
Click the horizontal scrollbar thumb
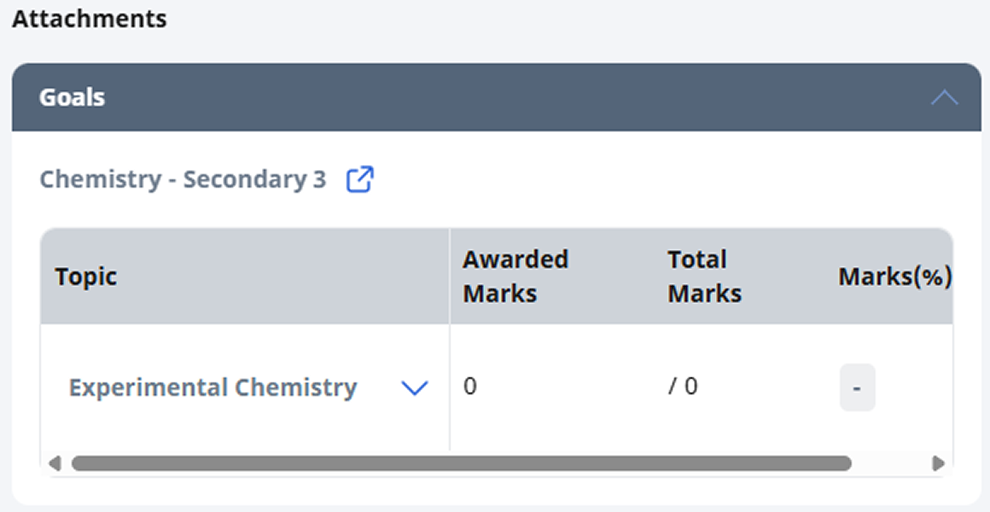(x=462, y=463)
